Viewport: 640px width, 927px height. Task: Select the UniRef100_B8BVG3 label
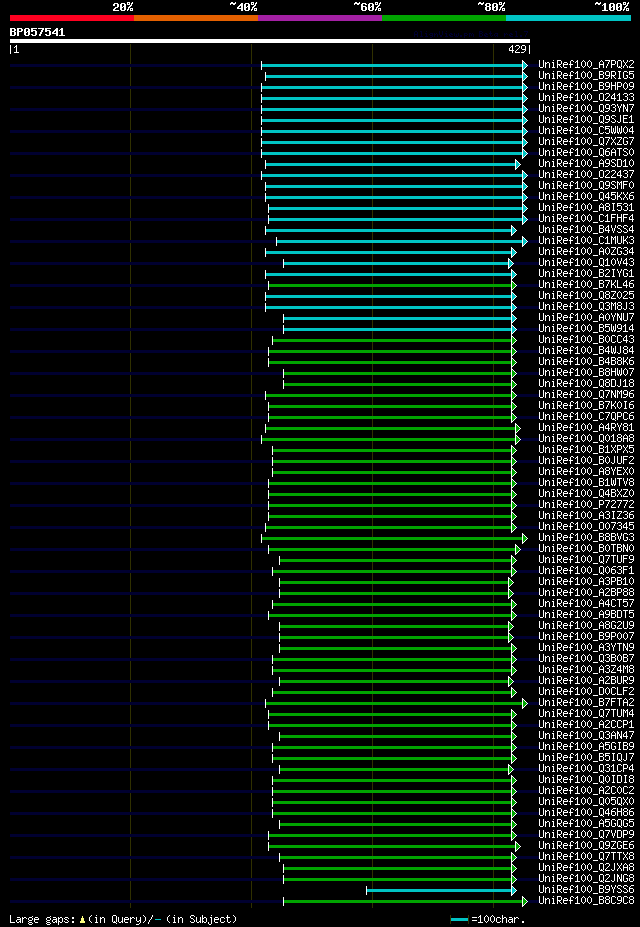click(586, 539)
